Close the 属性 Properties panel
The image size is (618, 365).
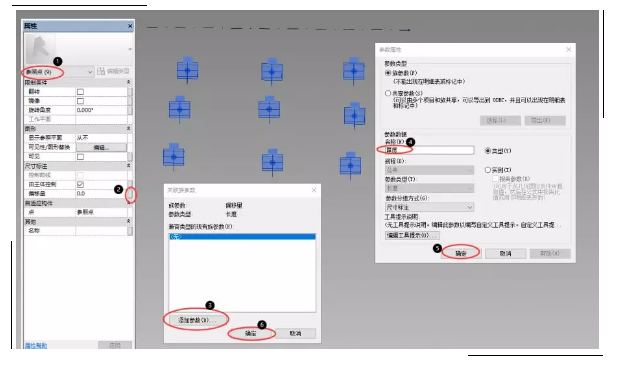pos(130,26)
